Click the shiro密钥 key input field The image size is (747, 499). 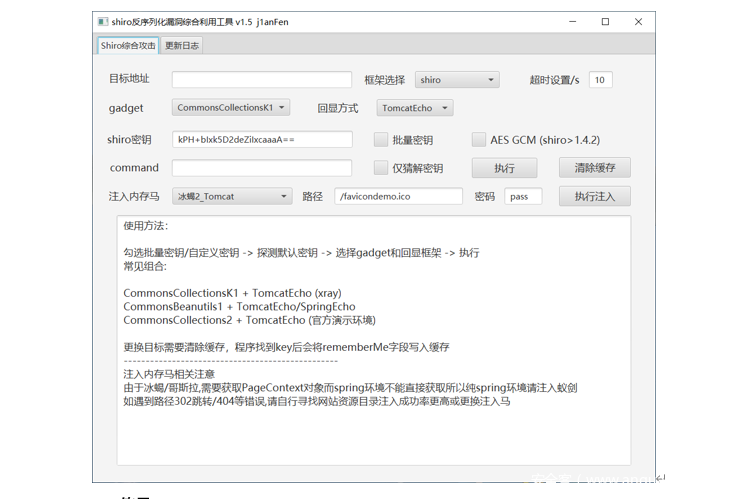[x=262, y=140]
